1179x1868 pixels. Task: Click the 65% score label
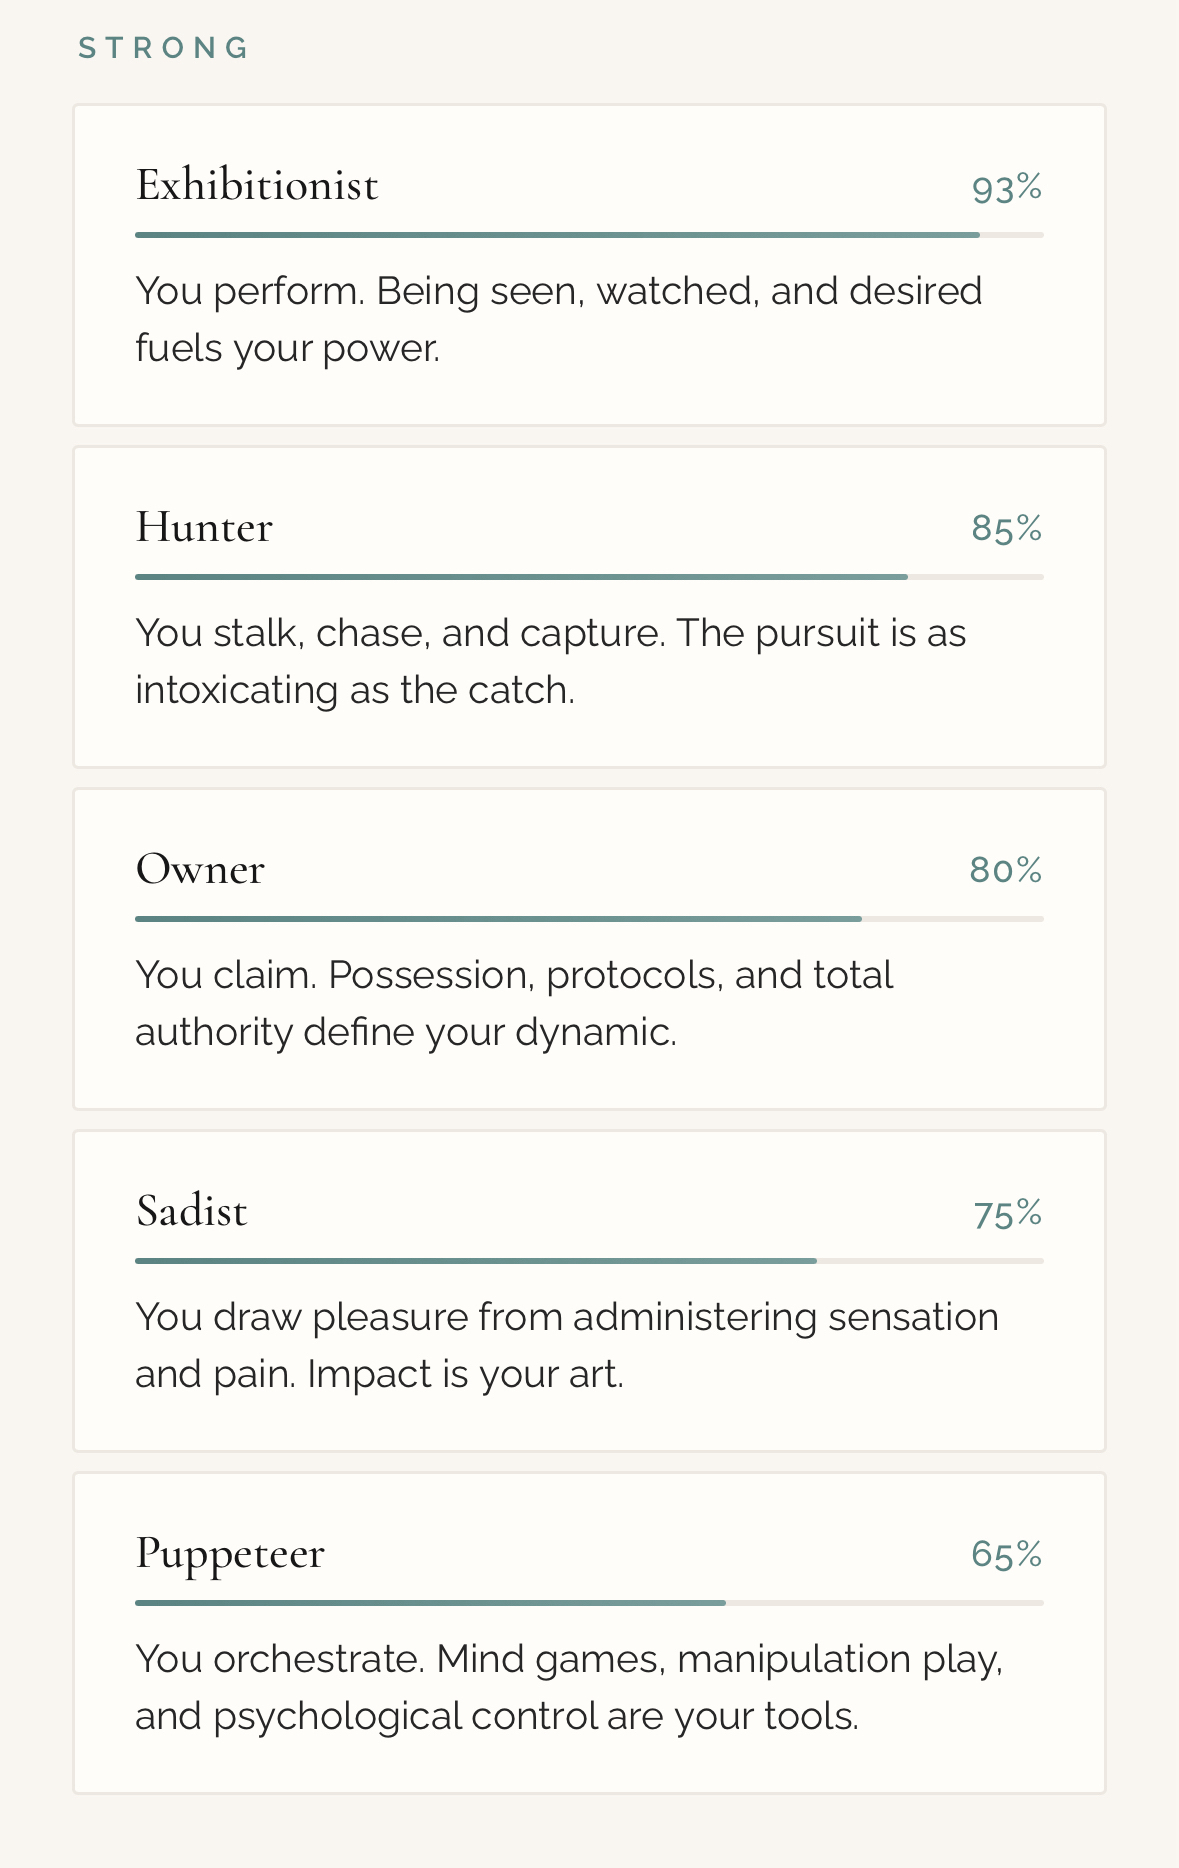[x=1006, y=1555]
